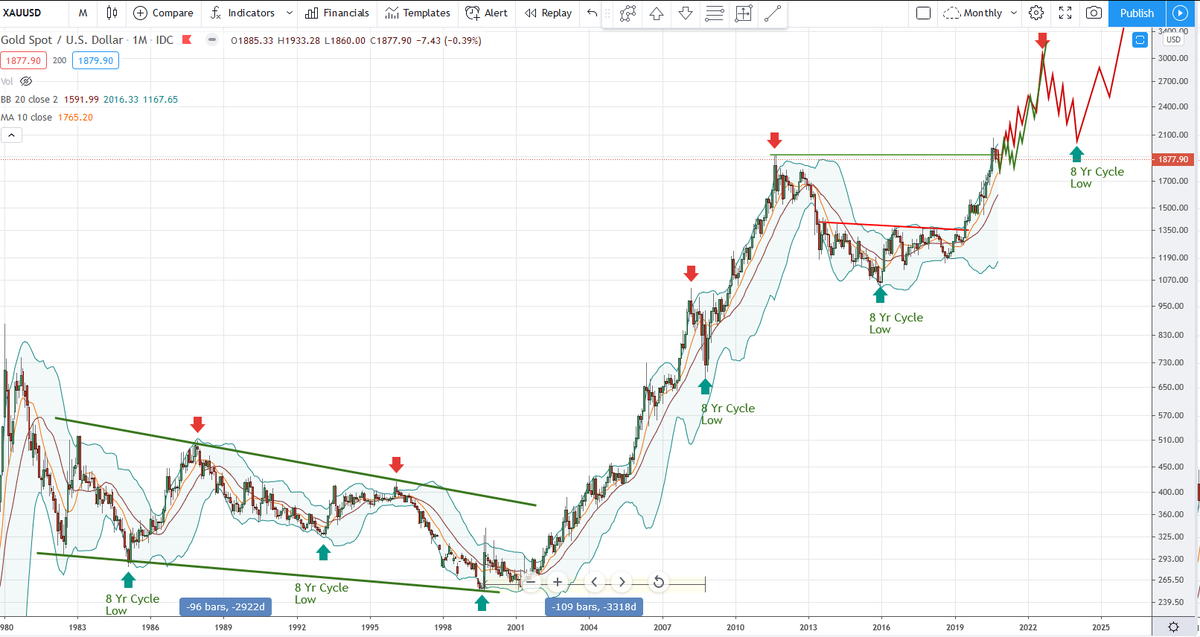Enter fullscreen mode

point(1065,13)
